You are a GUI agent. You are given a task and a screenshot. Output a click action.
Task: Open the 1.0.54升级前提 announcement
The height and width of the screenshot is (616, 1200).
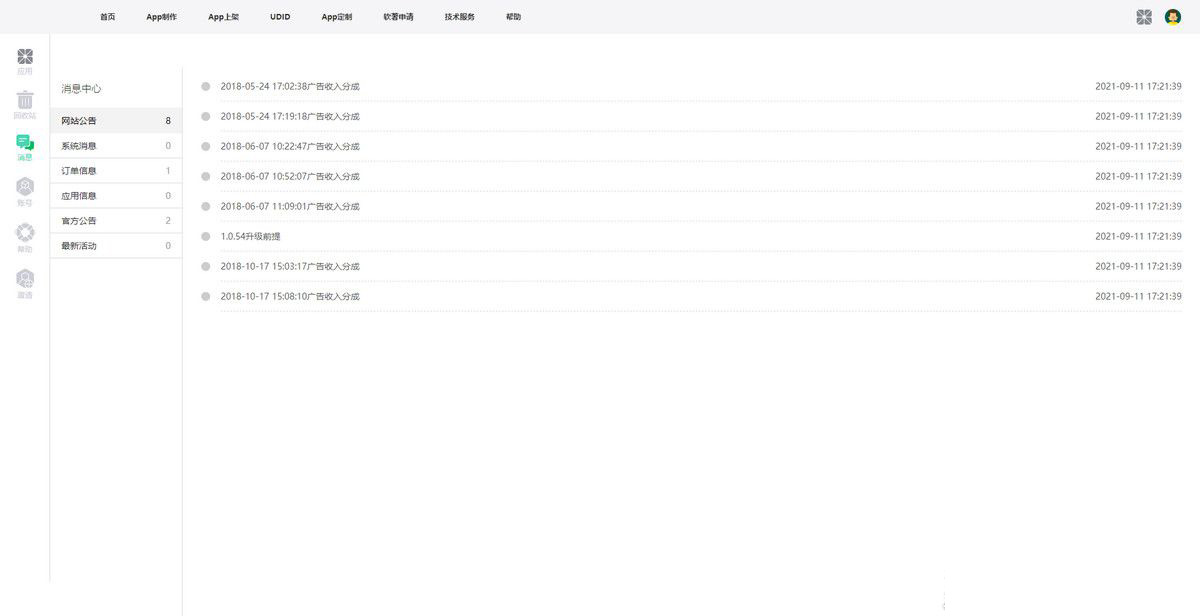pos(251,237)
